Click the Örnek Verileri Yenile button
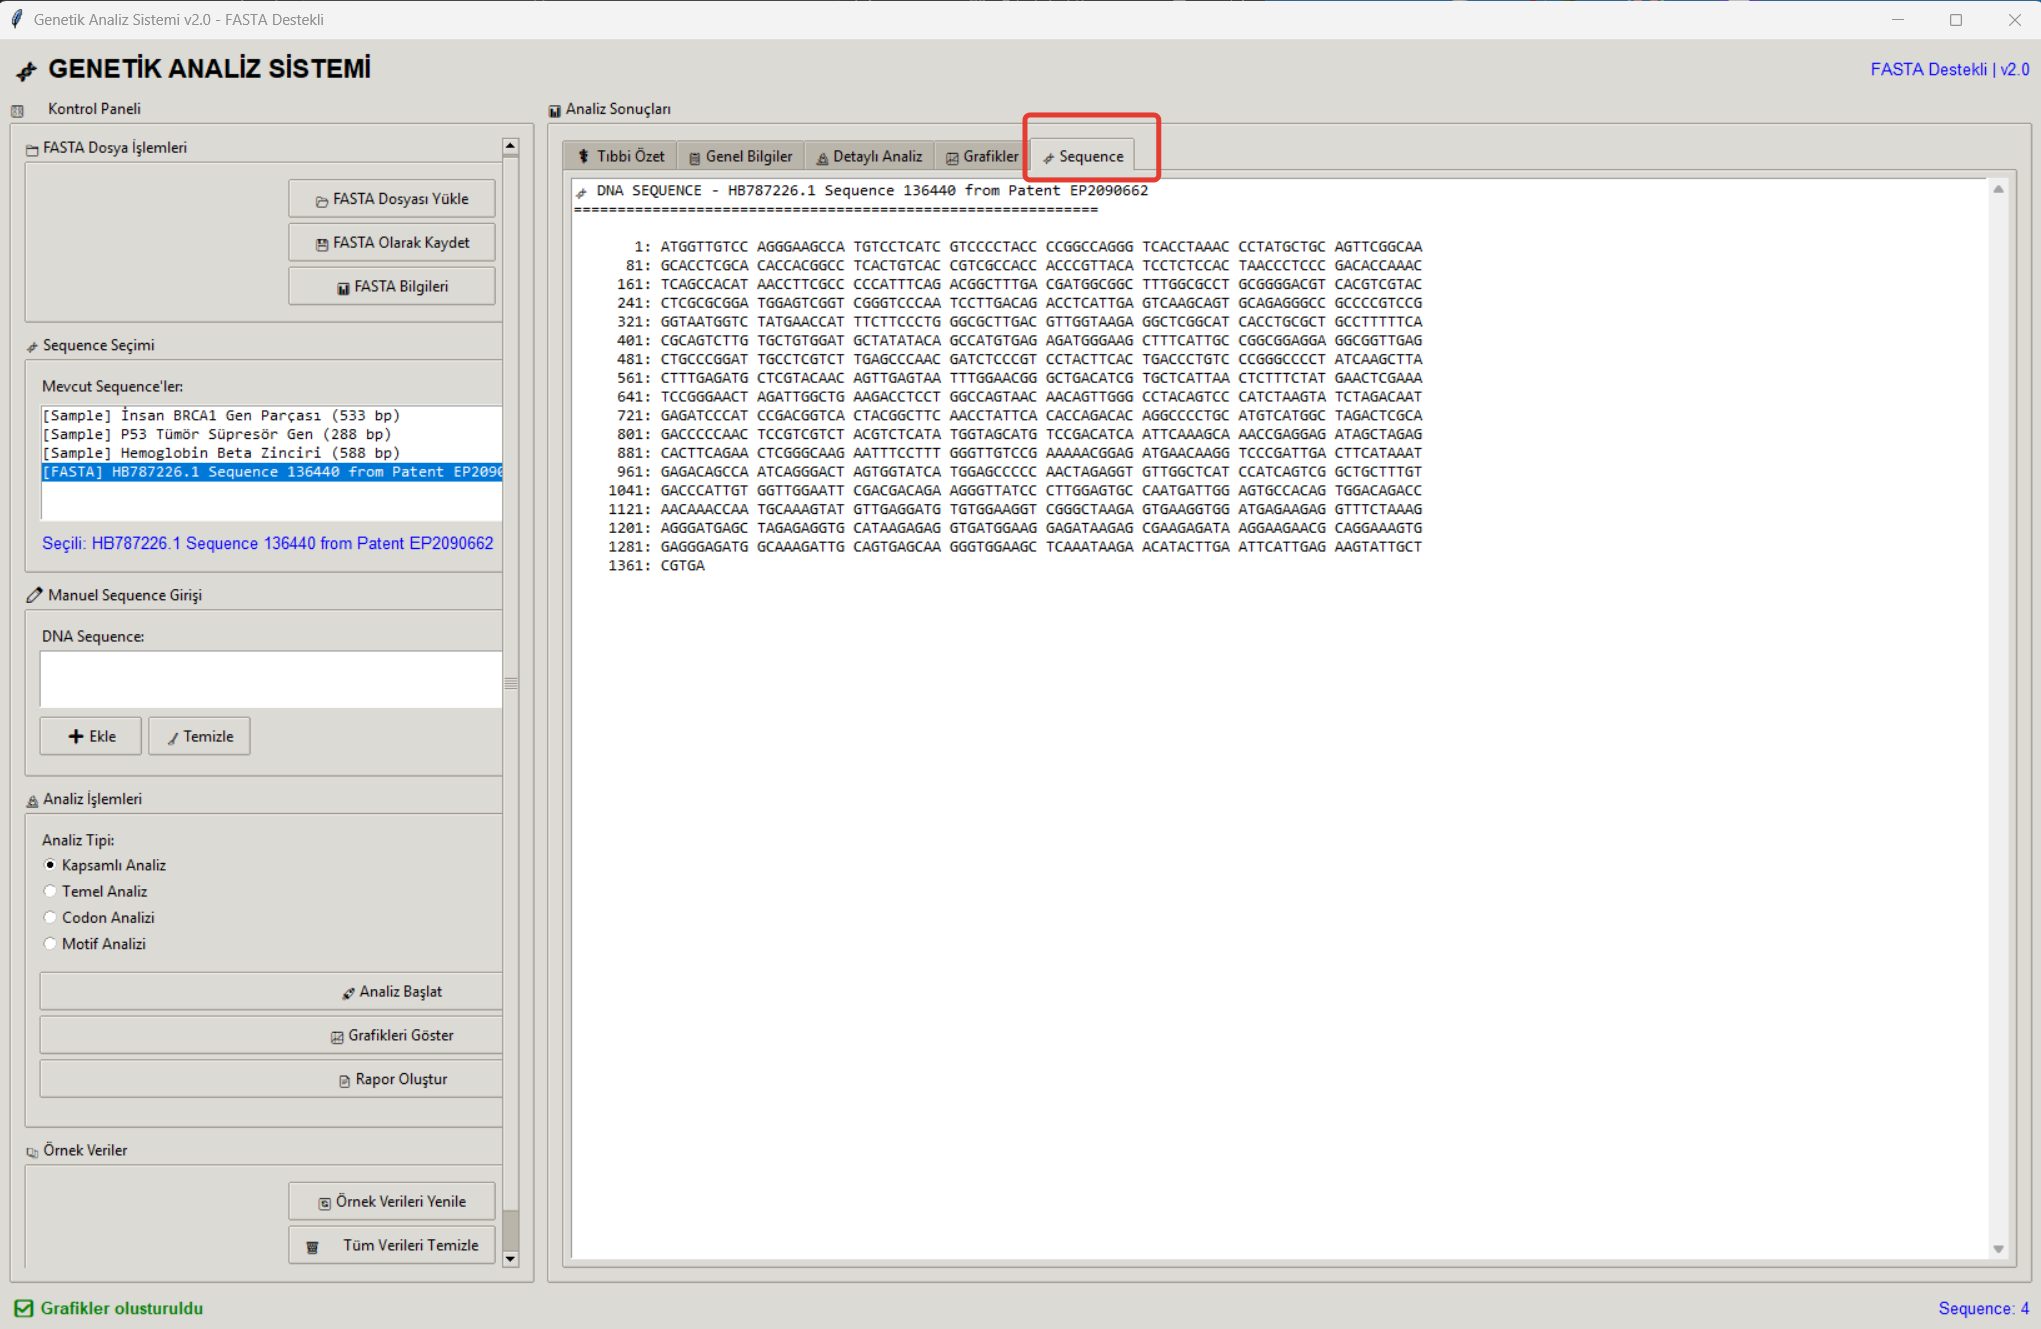The height and width of the screenshot is (1329, 2041). click(391, 1202)
